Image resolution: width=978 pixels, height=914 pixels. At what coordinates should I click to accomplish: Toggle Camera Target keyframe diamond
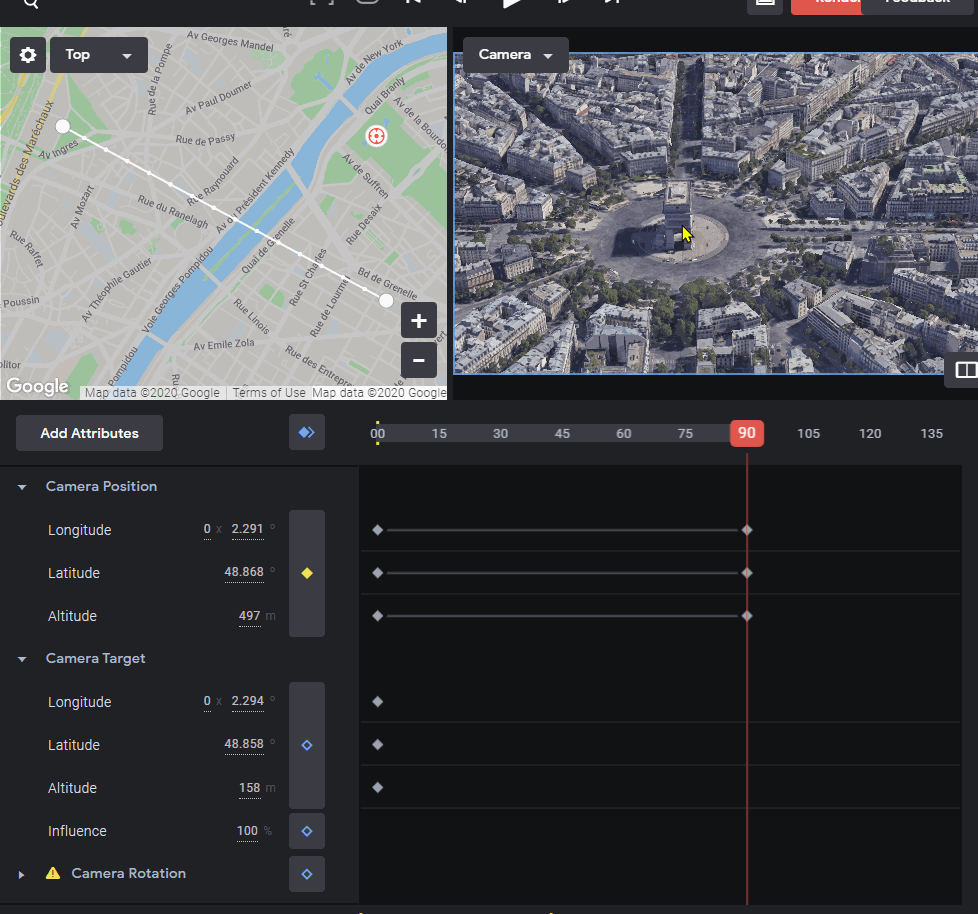tap(307, 745)
